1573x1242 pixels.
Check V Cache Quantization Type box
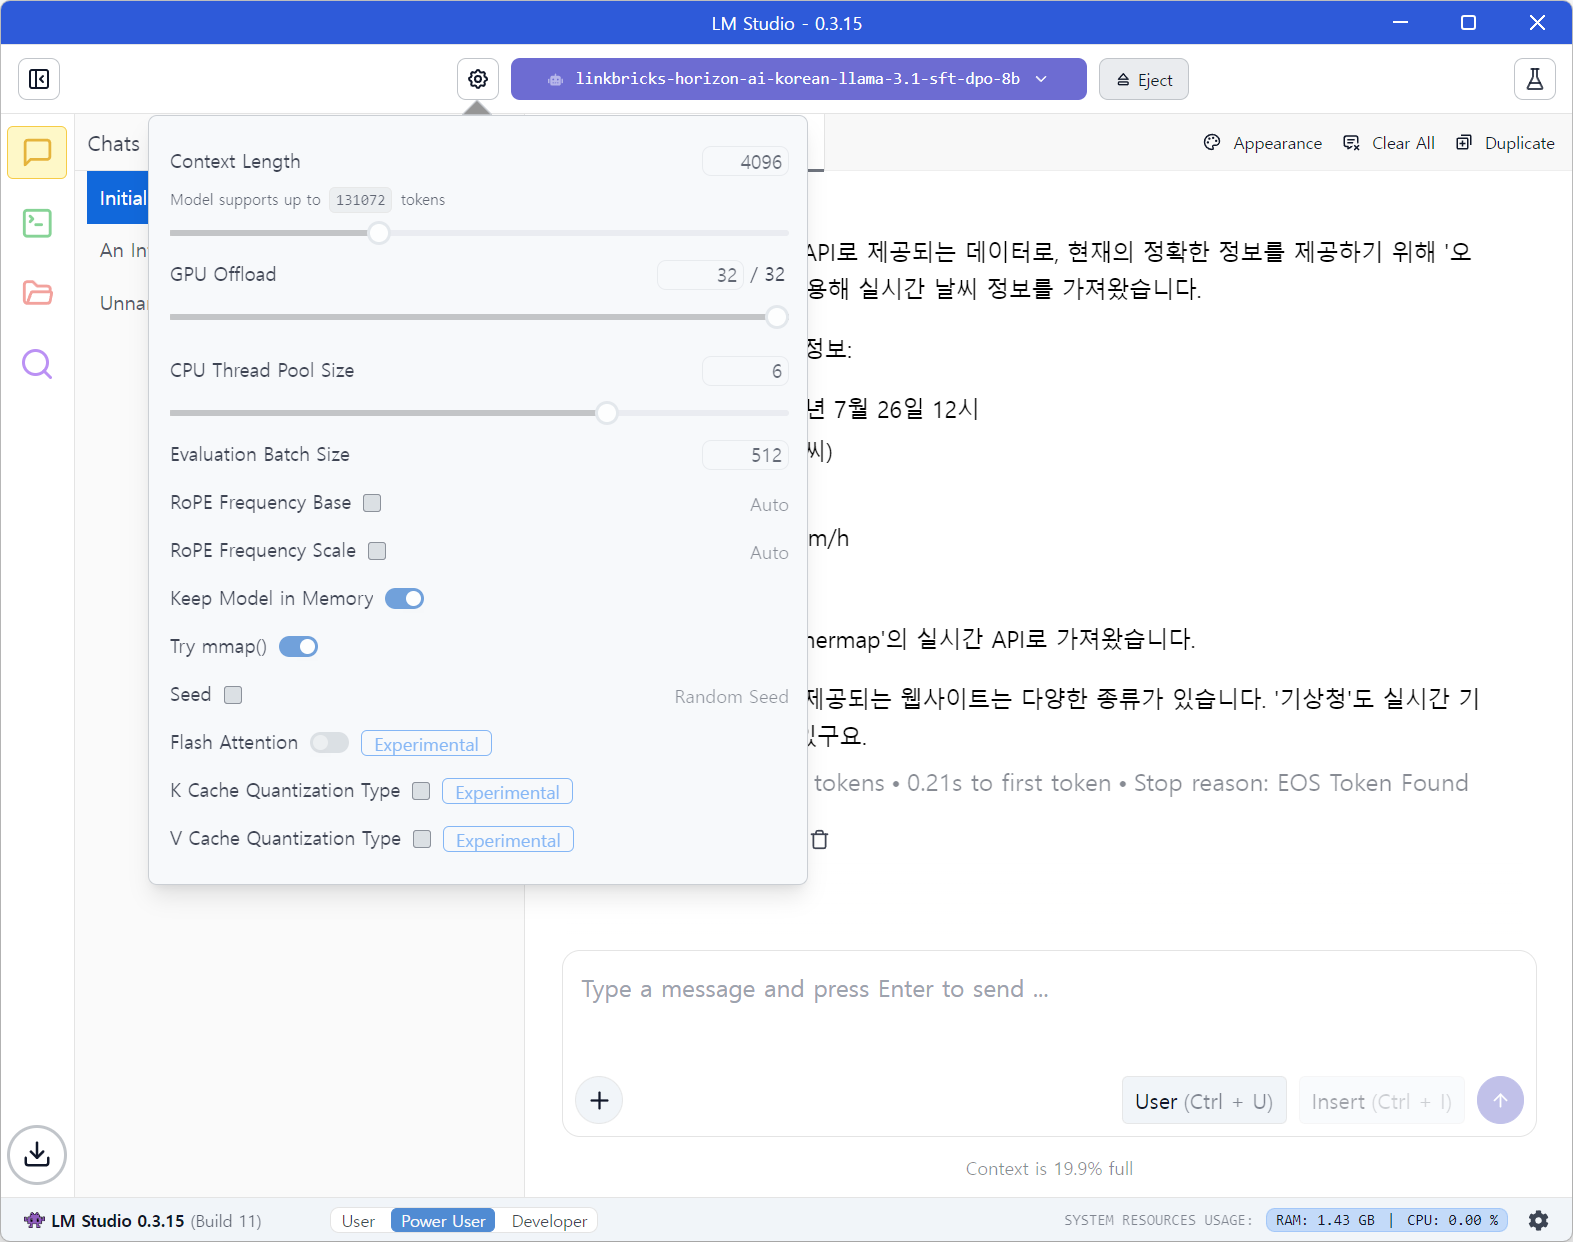click(422, 839)
